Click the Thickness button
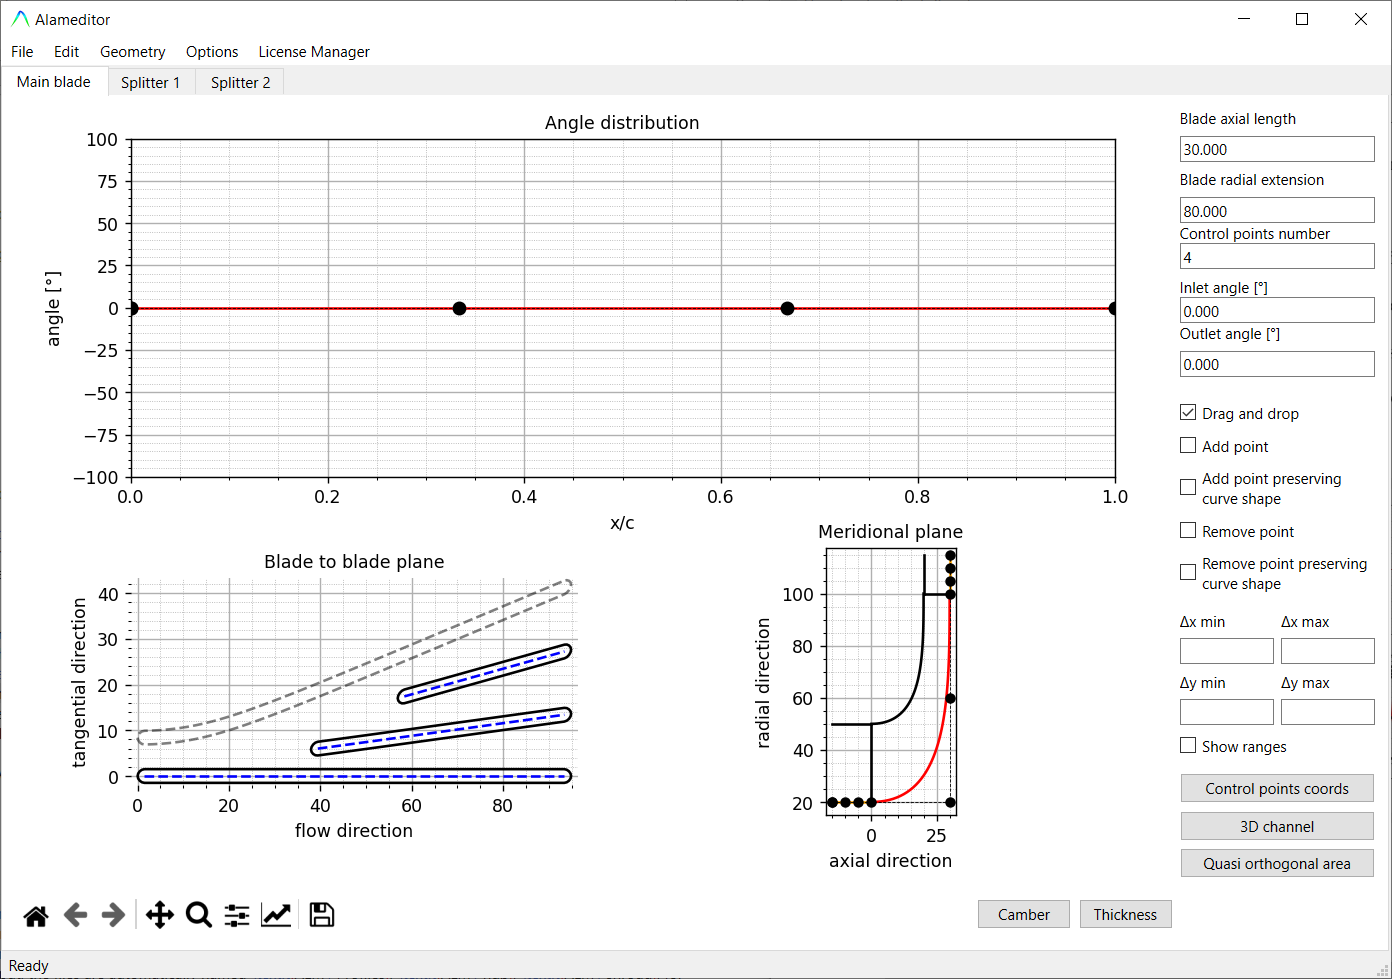The width and height of the screenshot is (1392, 979). click(x=1125, y=914)
